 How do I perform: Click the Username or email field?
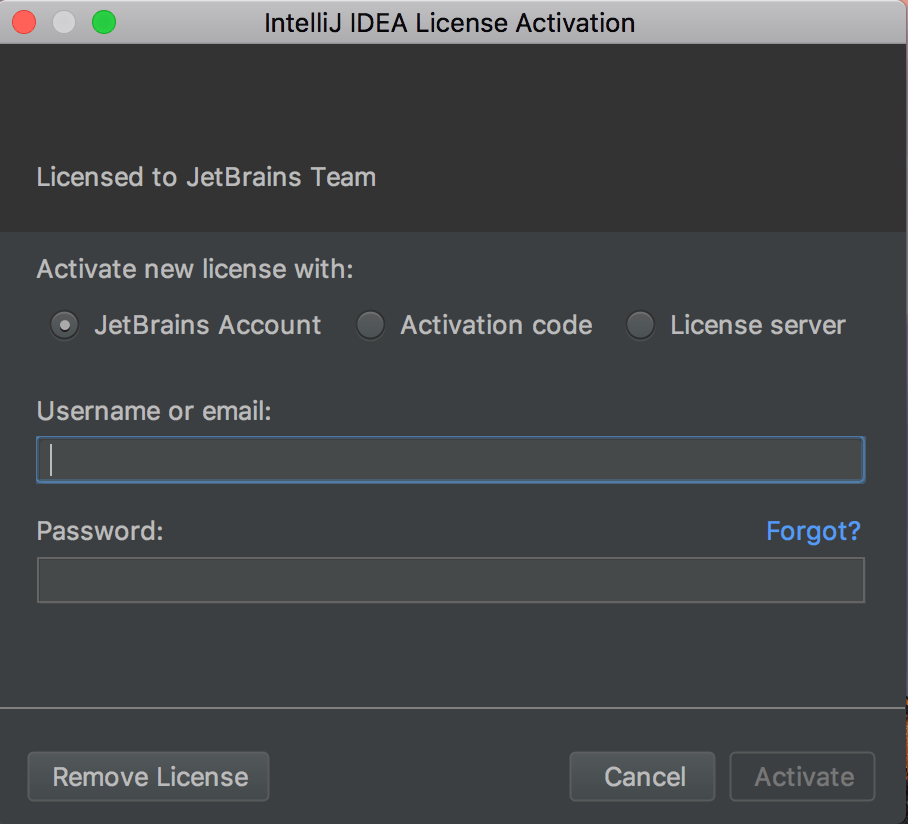[450, 460]
